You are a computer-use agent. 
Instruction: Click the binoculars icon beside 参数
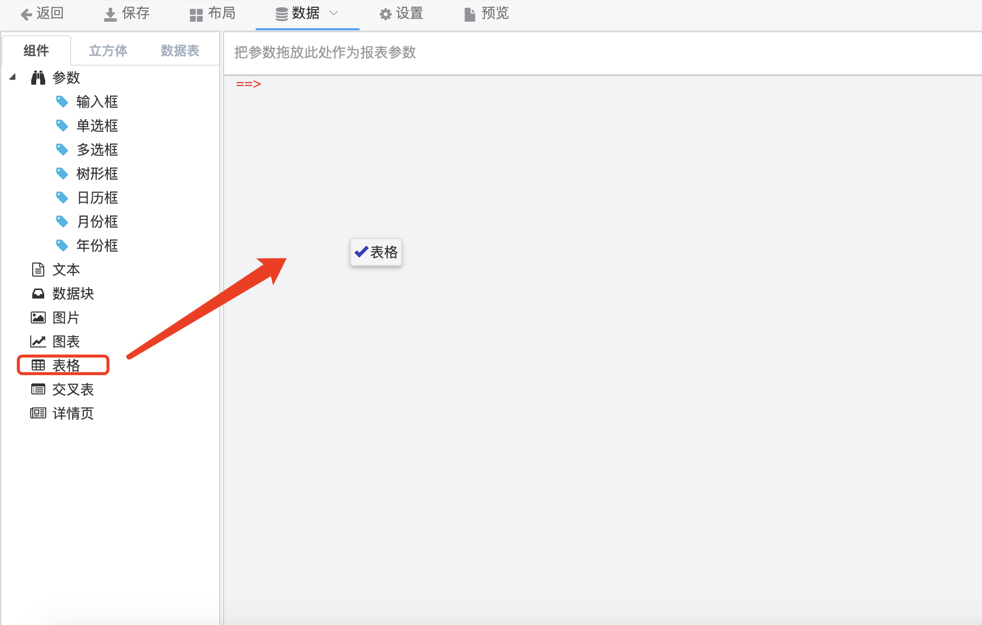pos(38,78)
